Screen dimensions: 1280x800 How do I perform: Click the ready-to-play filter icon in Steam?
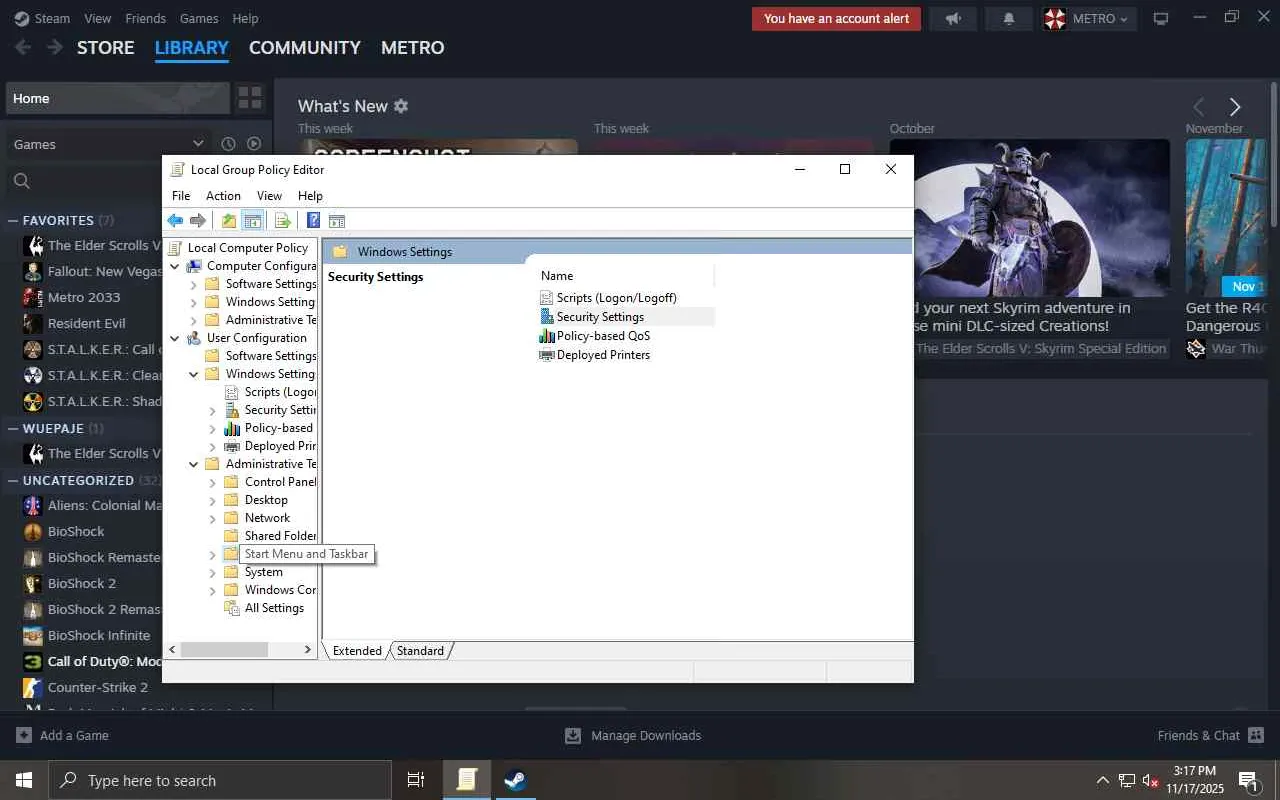254,144
